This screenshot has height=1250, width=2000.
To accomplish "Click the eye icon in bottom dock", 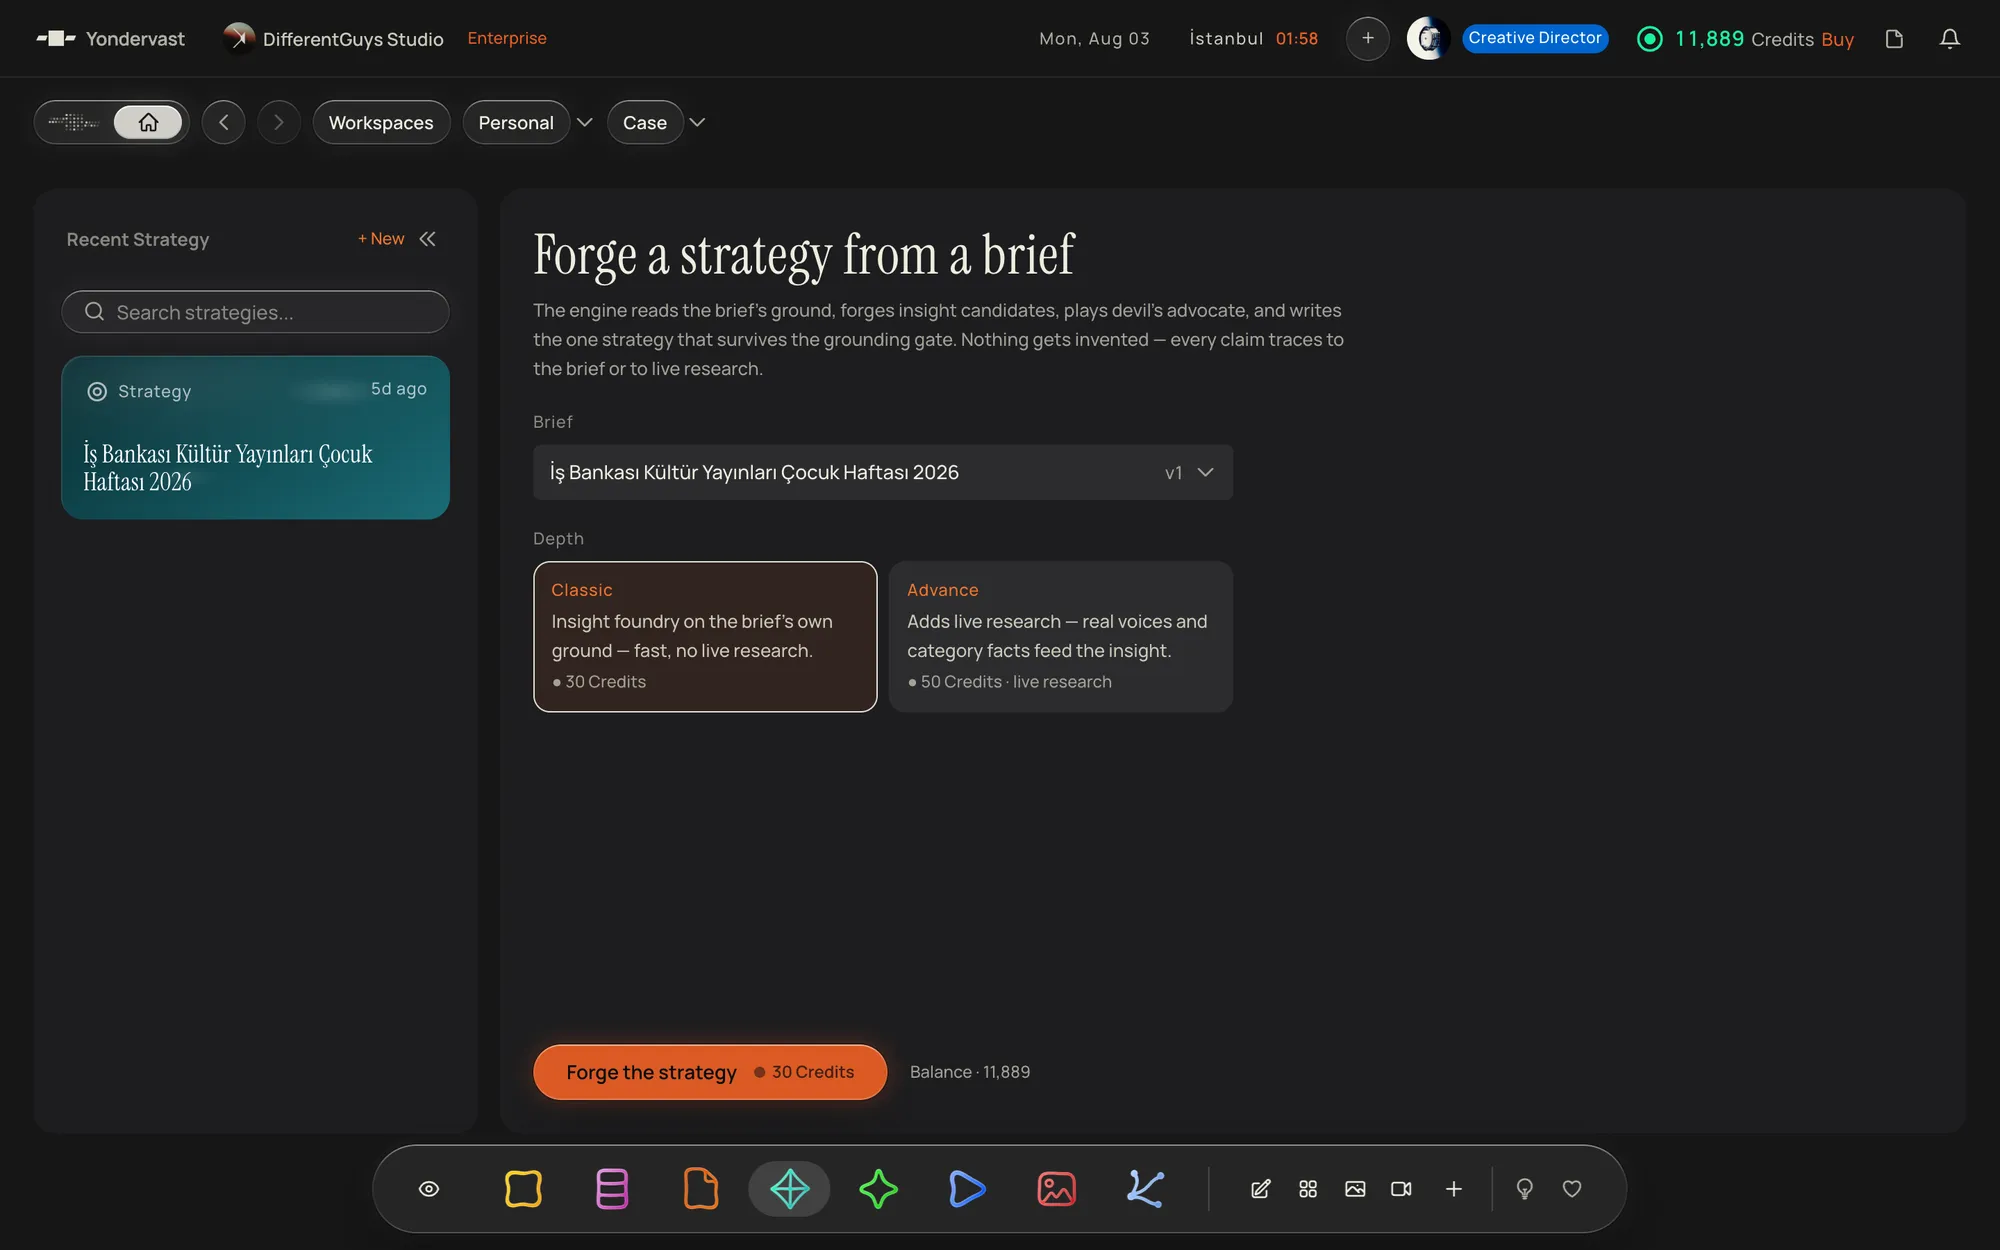I will click(x=429, y=1189).
